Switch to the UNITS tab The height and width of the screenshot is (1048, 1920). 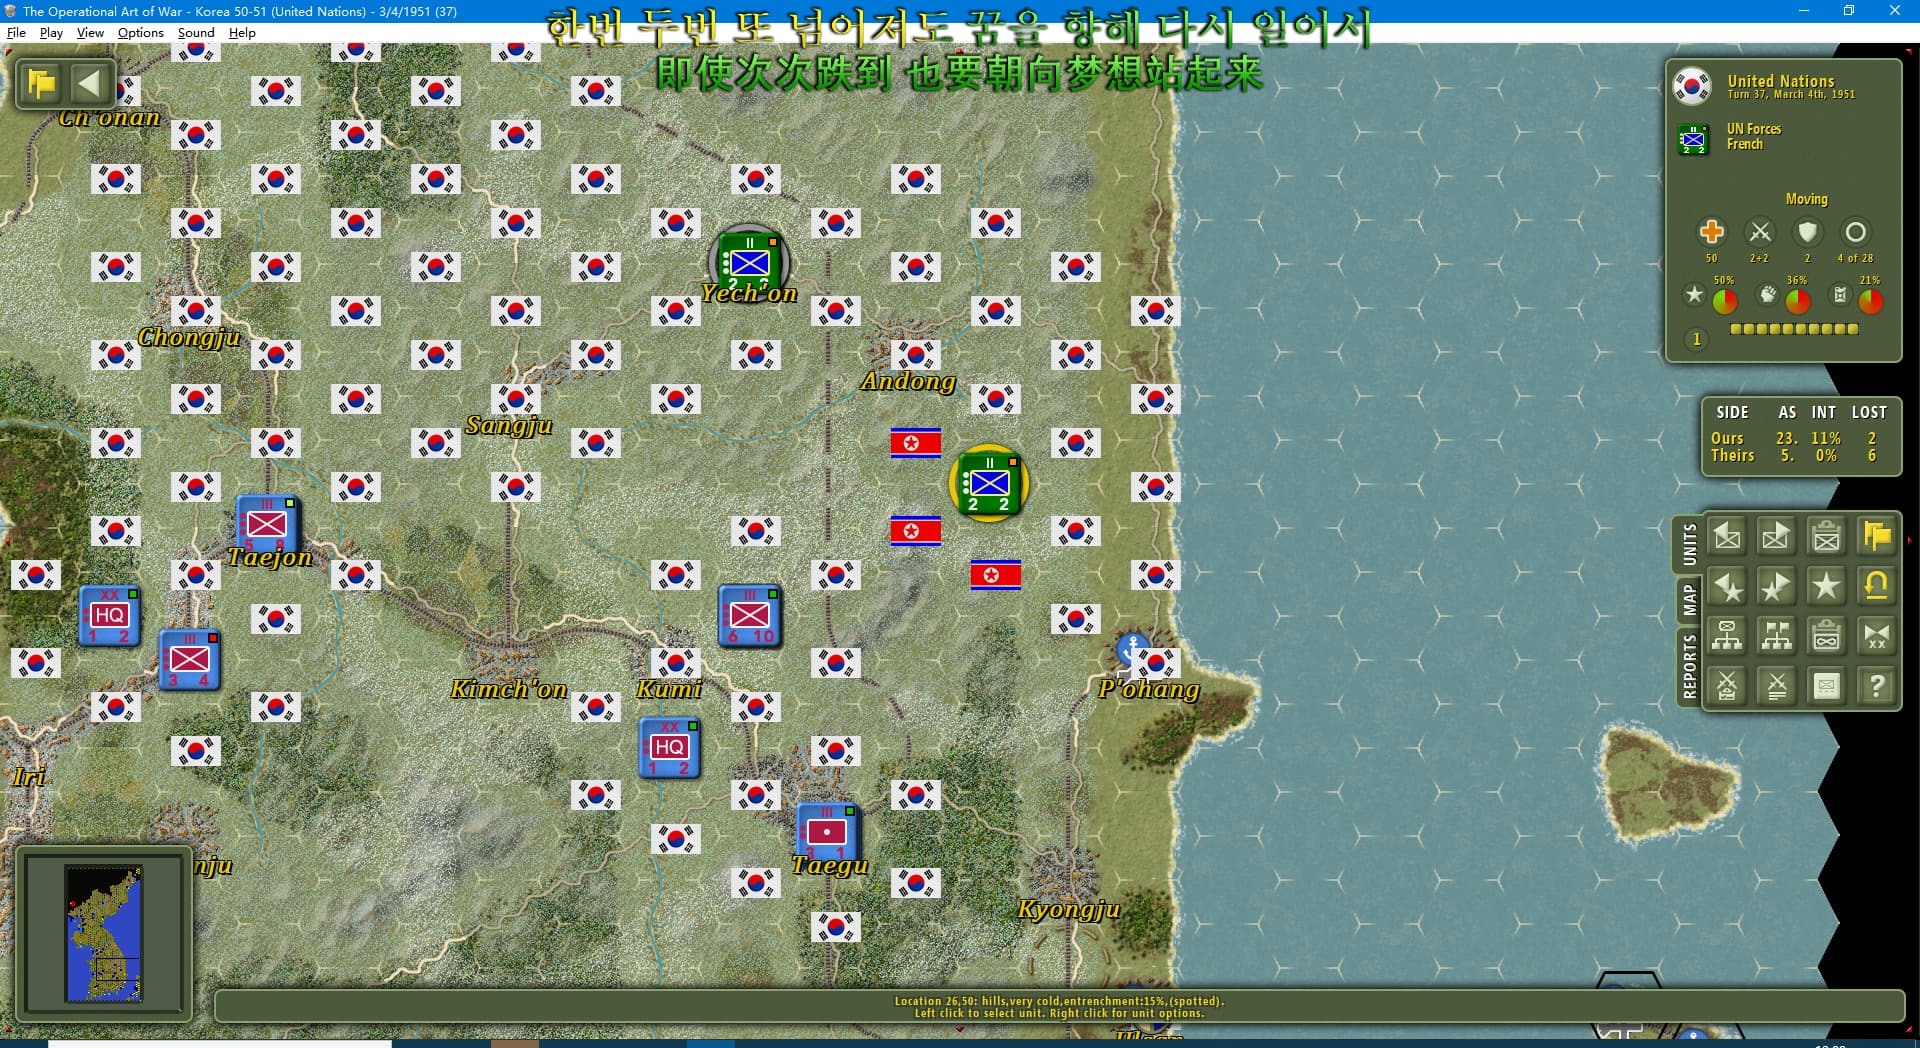click(1689, 545)
